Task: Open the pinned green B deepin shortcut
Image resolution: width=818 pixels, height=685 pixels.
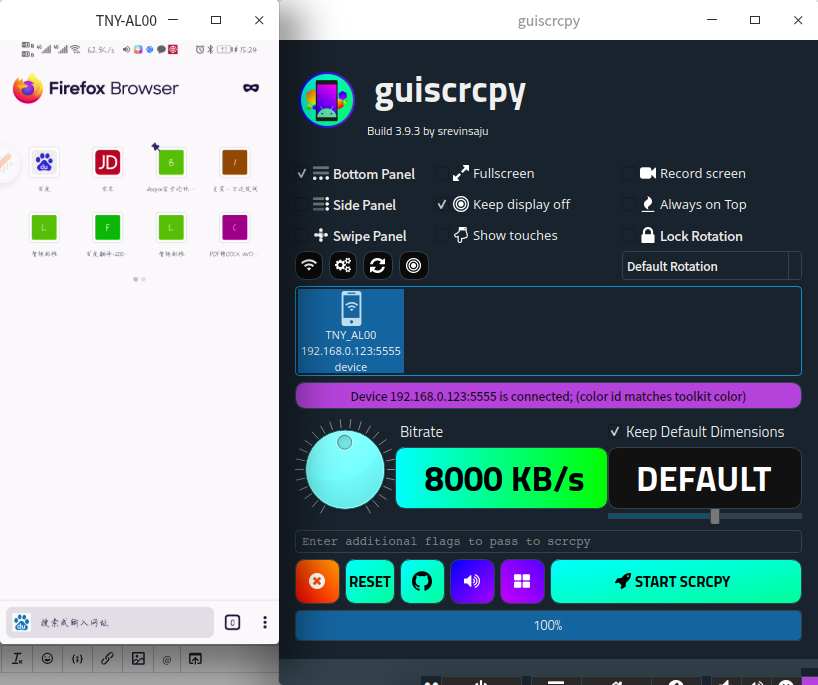Action: (x=171, y=162)
